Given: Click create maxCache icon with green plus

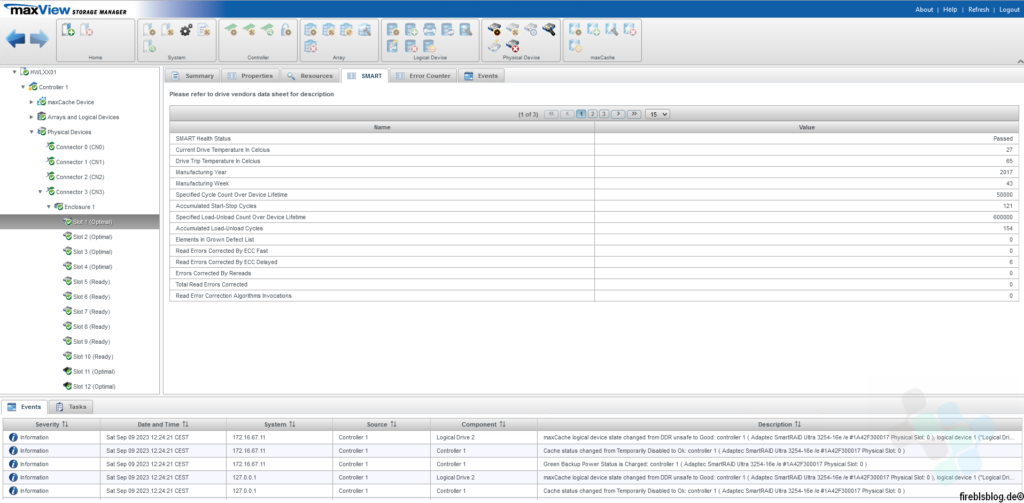Looking at the screenshot, I should point(594,29).
